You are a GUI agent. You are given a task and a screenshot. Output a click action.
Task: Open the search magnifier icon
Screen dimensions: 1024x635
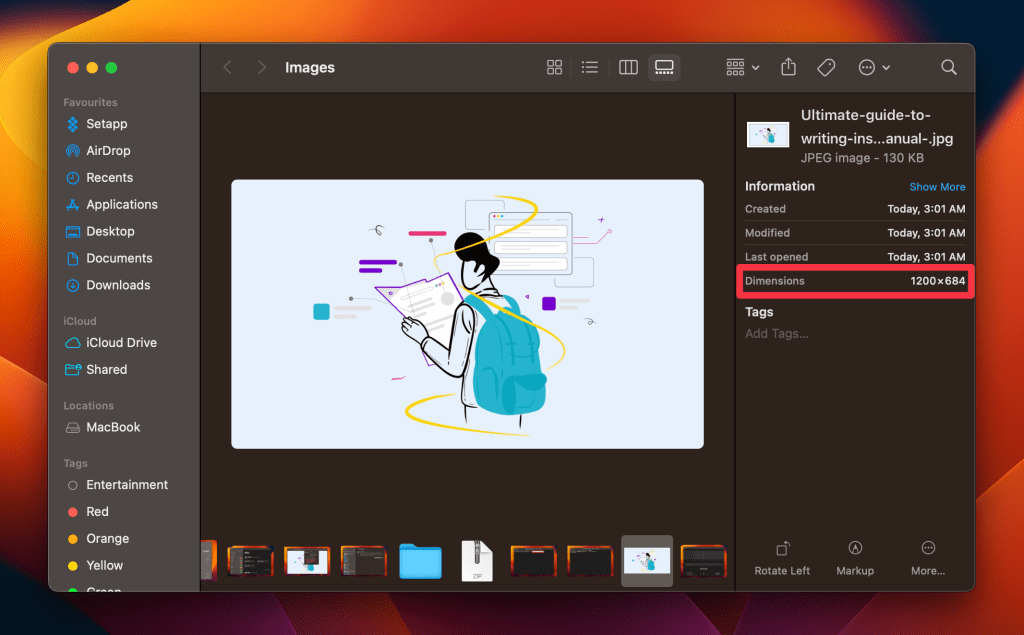(x=948, y=67)
